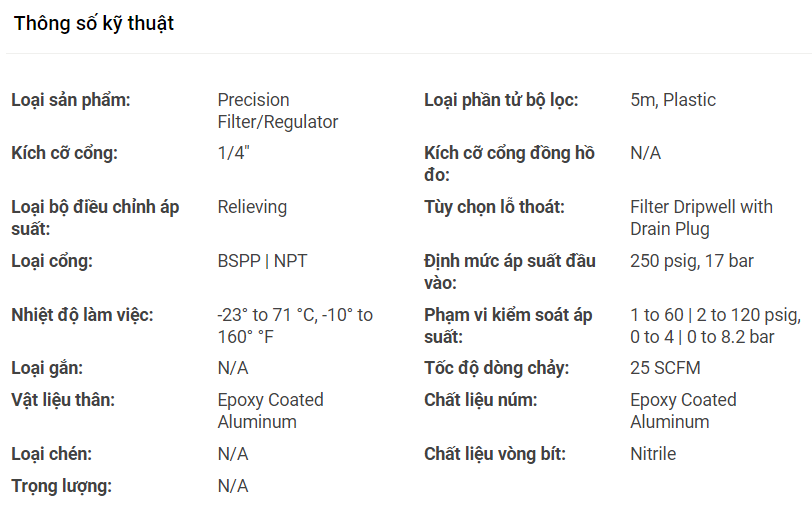The width and height of the screenshot is (812, 519).
Task: Click the 'Vật liệu thân:' label
Action: 63,400
